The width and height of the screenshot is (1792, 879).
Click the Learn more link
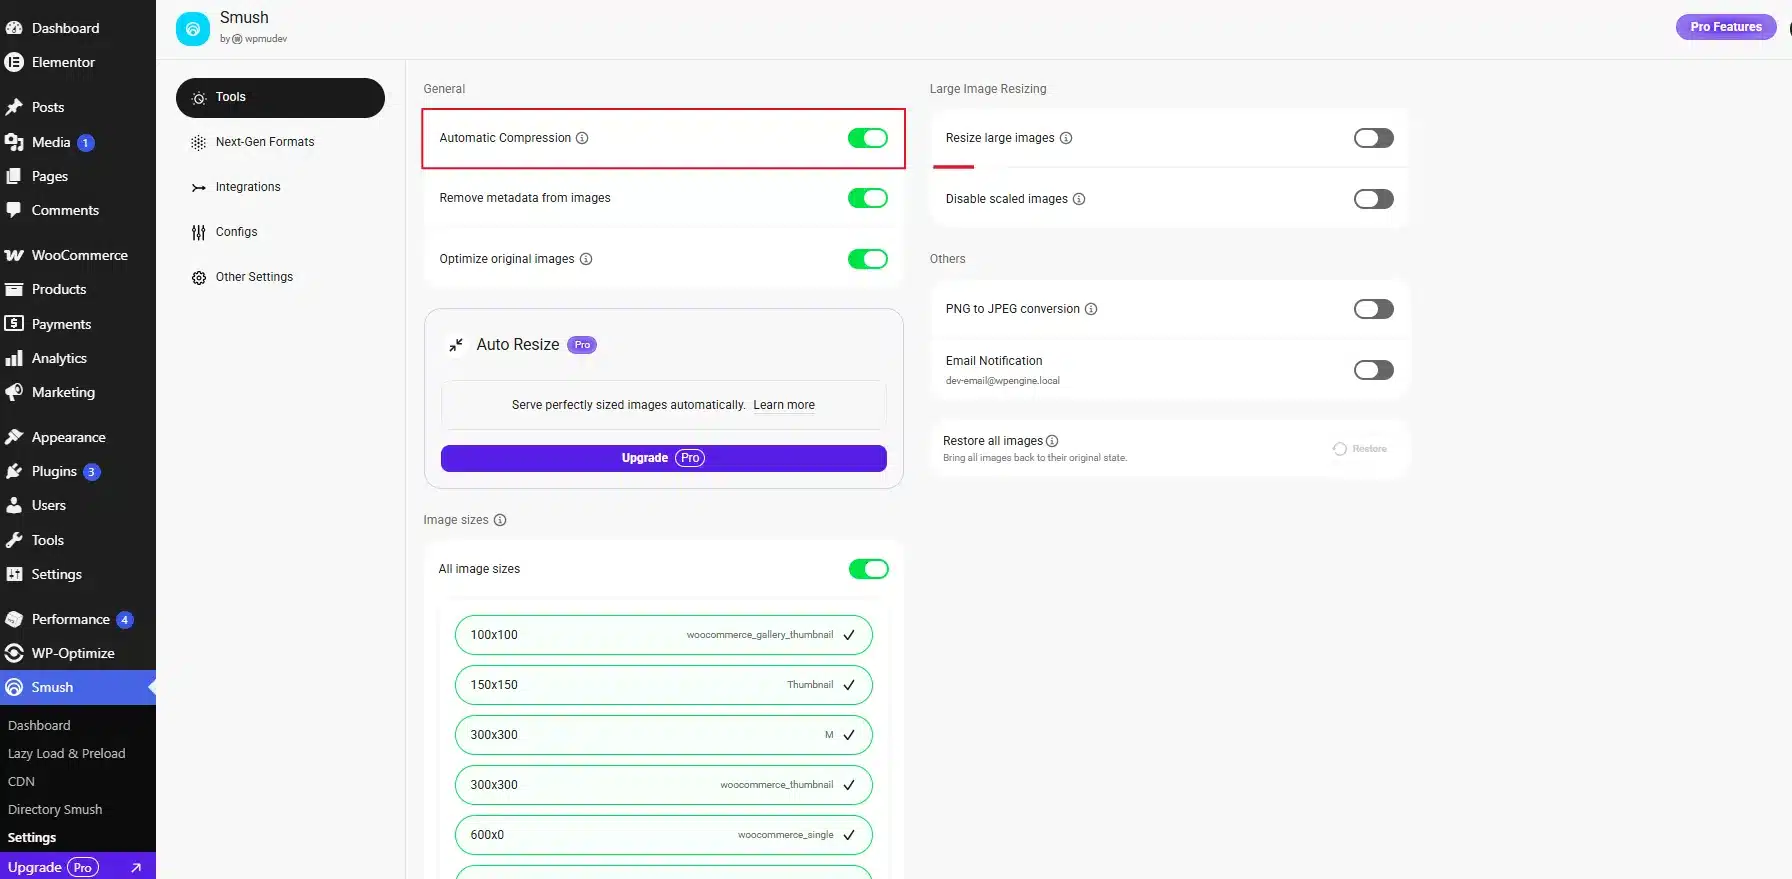784,405
